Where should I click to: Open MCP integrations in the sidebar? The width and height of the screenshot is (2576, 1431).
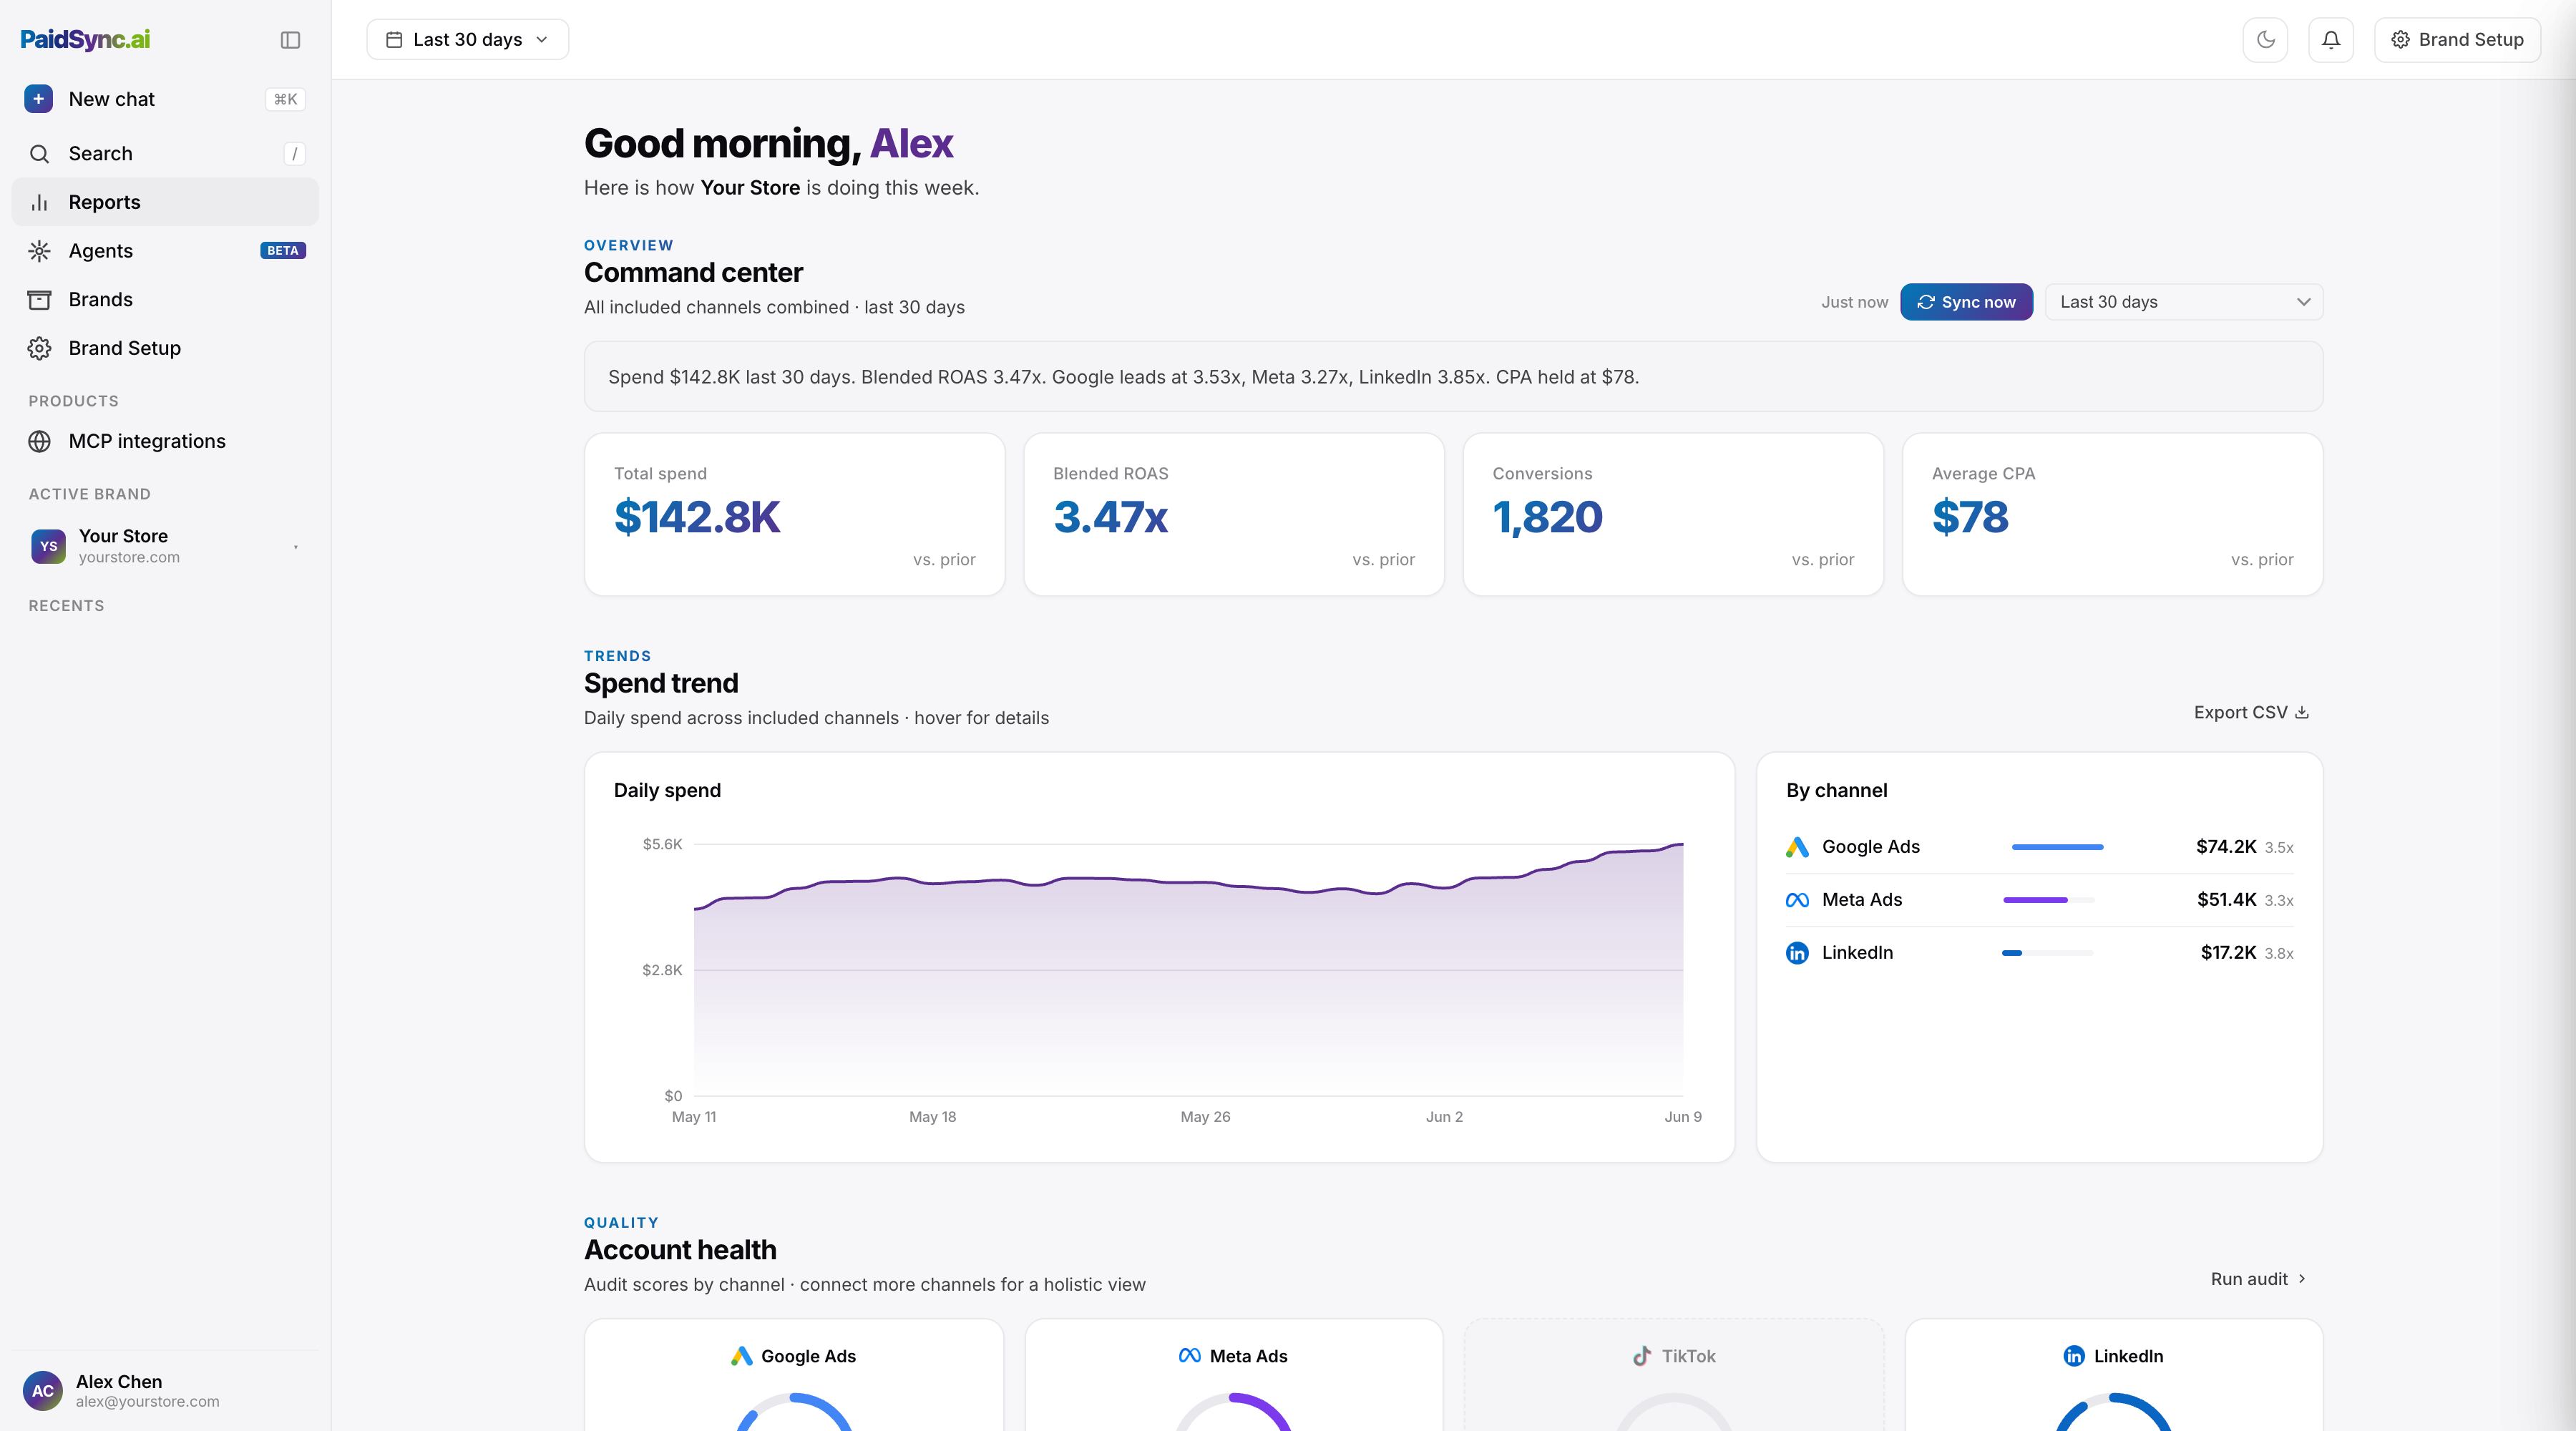click(x=165, y=441)
